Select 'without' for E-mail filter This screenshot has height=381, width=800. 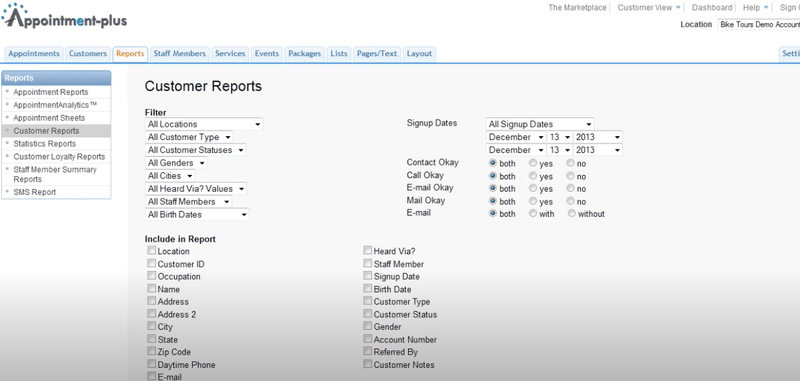click(571, 213)
